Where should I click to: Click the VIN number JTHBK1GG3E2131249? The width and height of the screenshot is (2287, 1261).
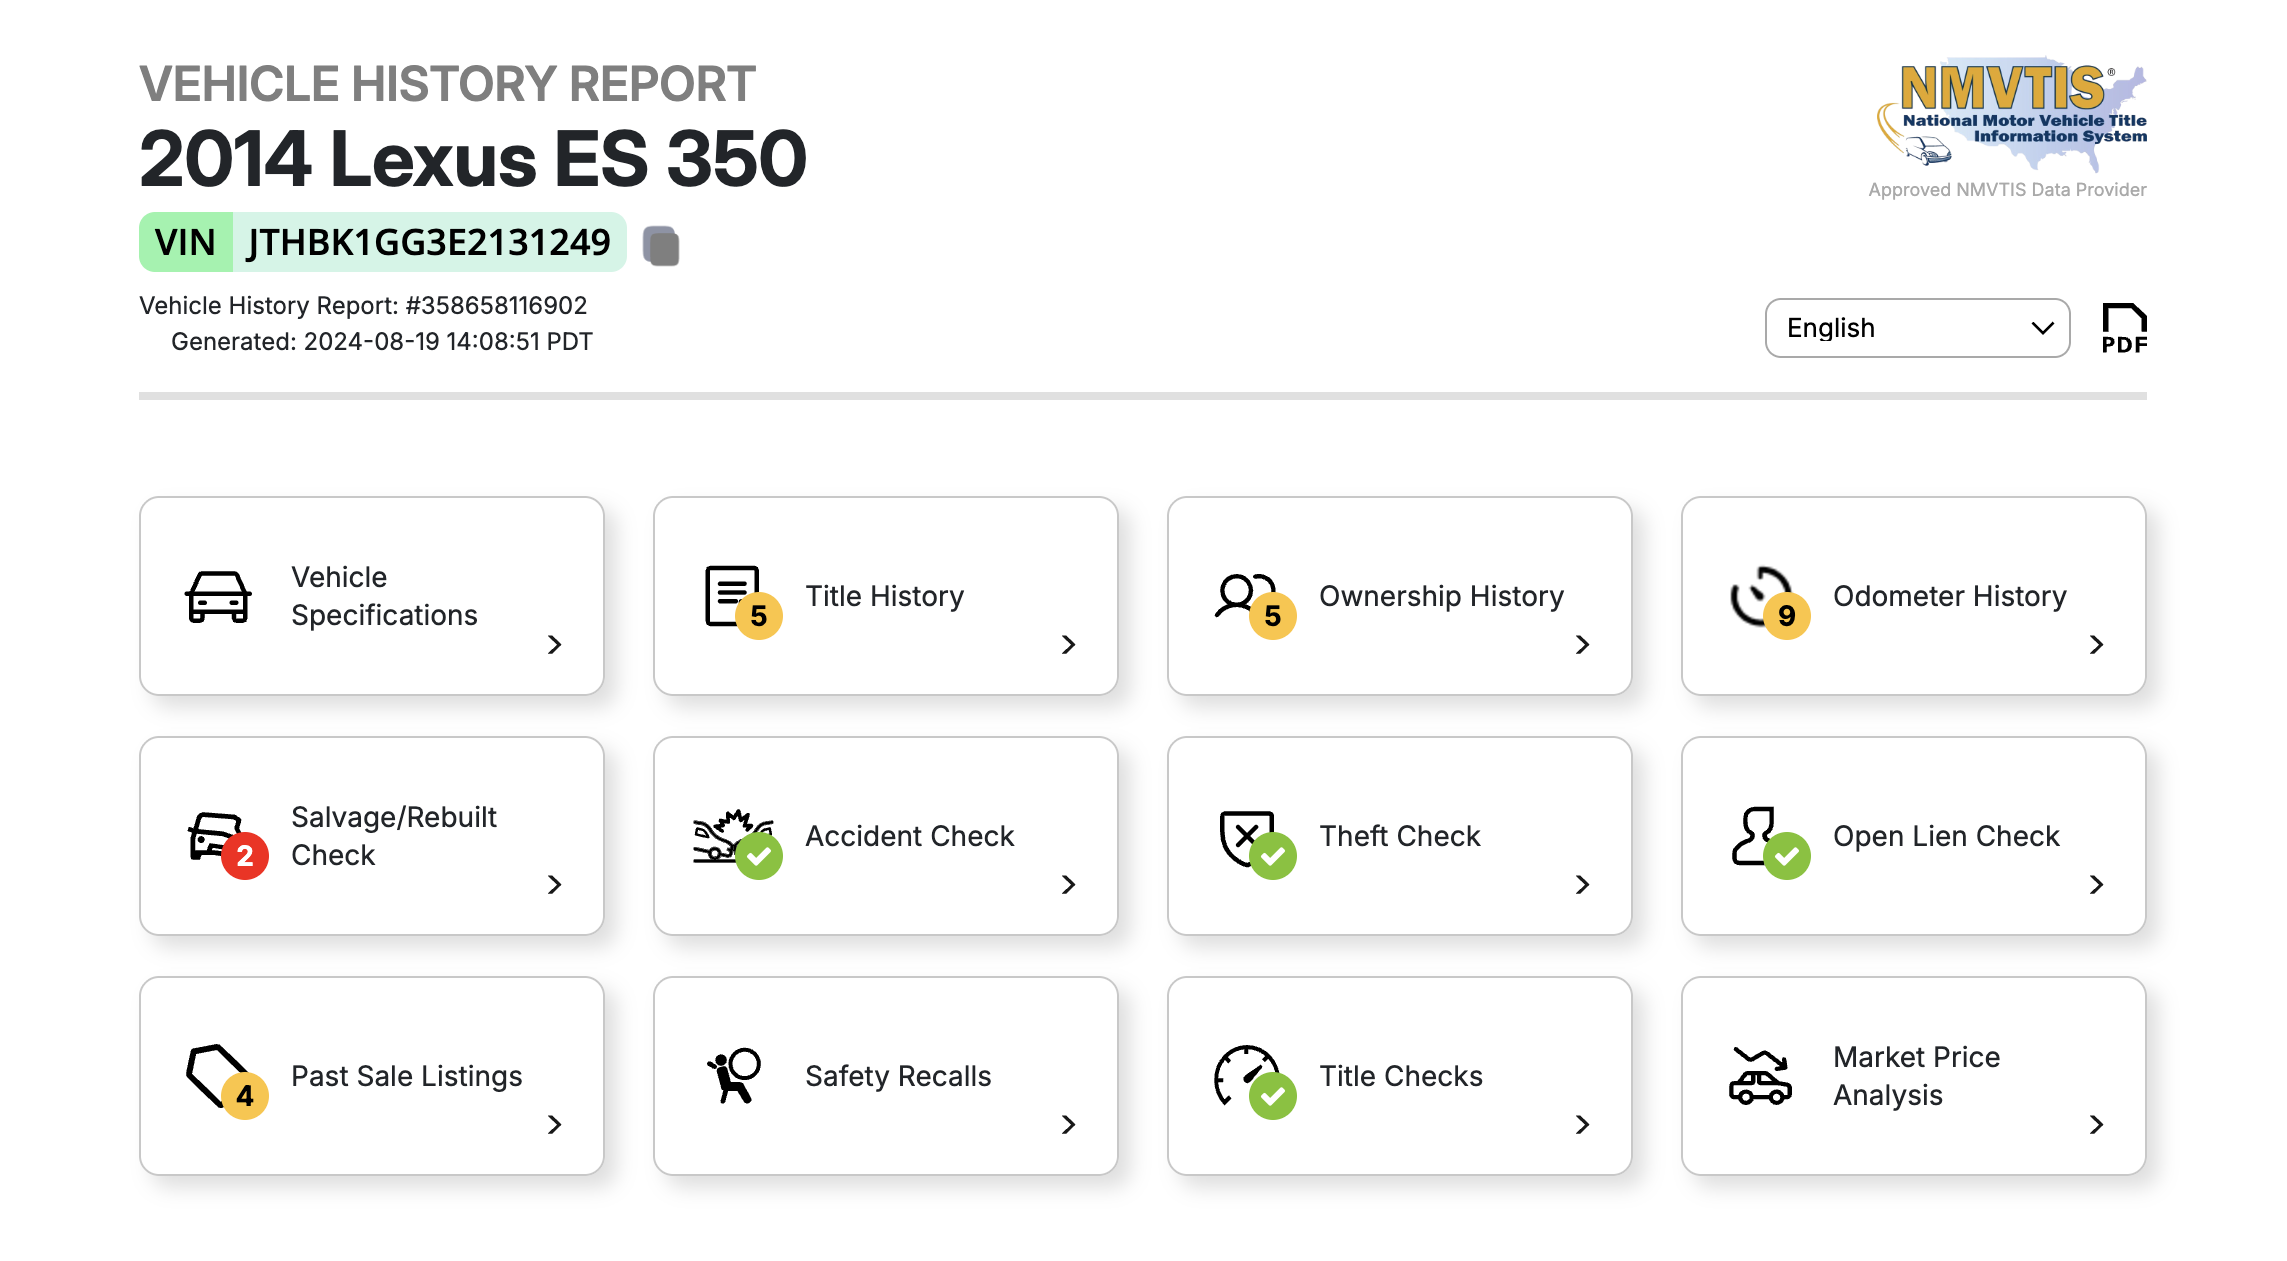[x=429, y=242]
